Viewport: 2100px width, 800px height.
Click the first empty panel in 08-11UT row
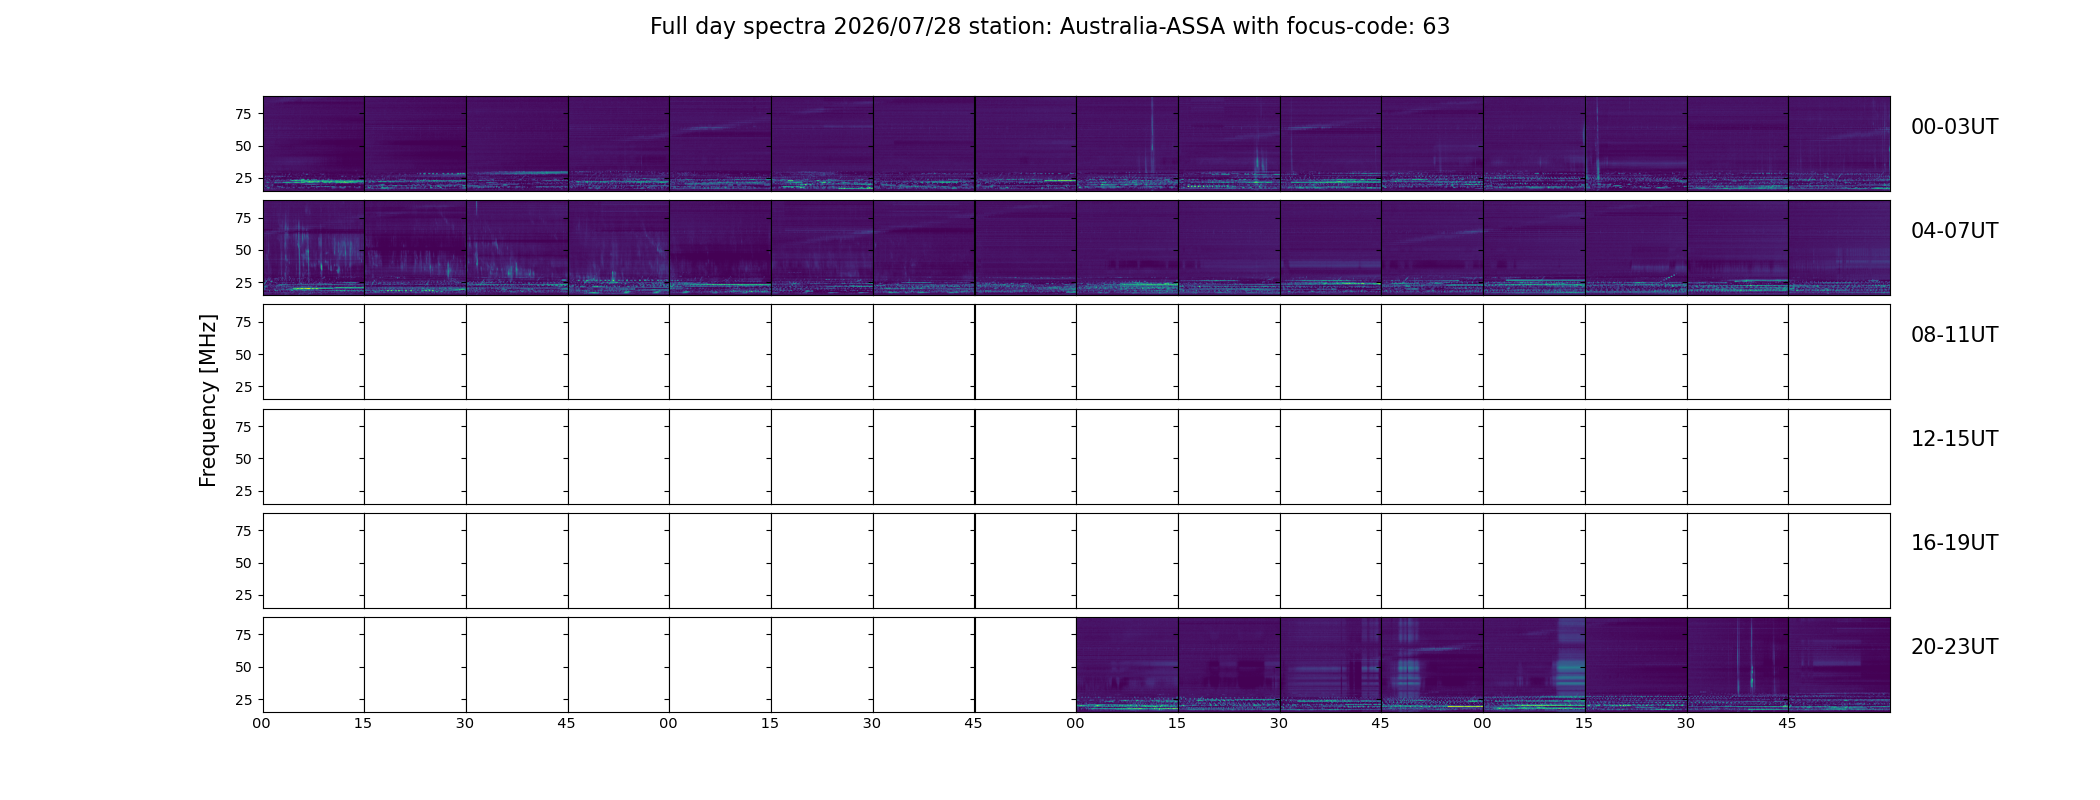(314, 352)
